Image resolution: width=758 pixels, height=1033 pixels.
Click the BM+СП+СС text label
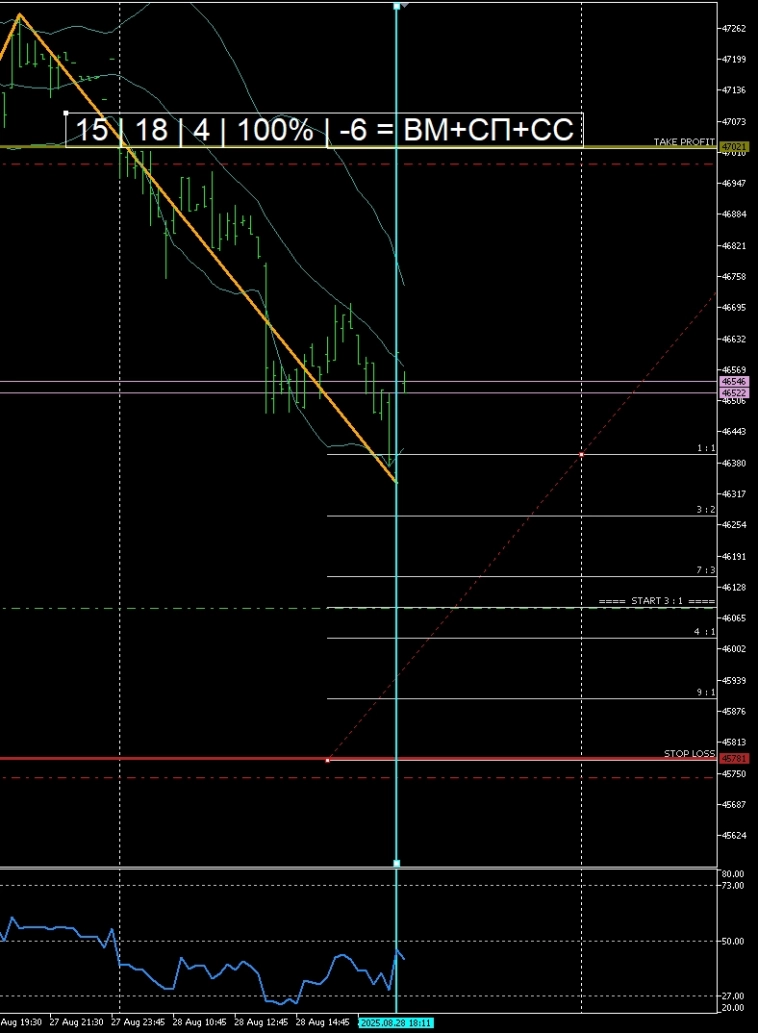click(488, 130)
